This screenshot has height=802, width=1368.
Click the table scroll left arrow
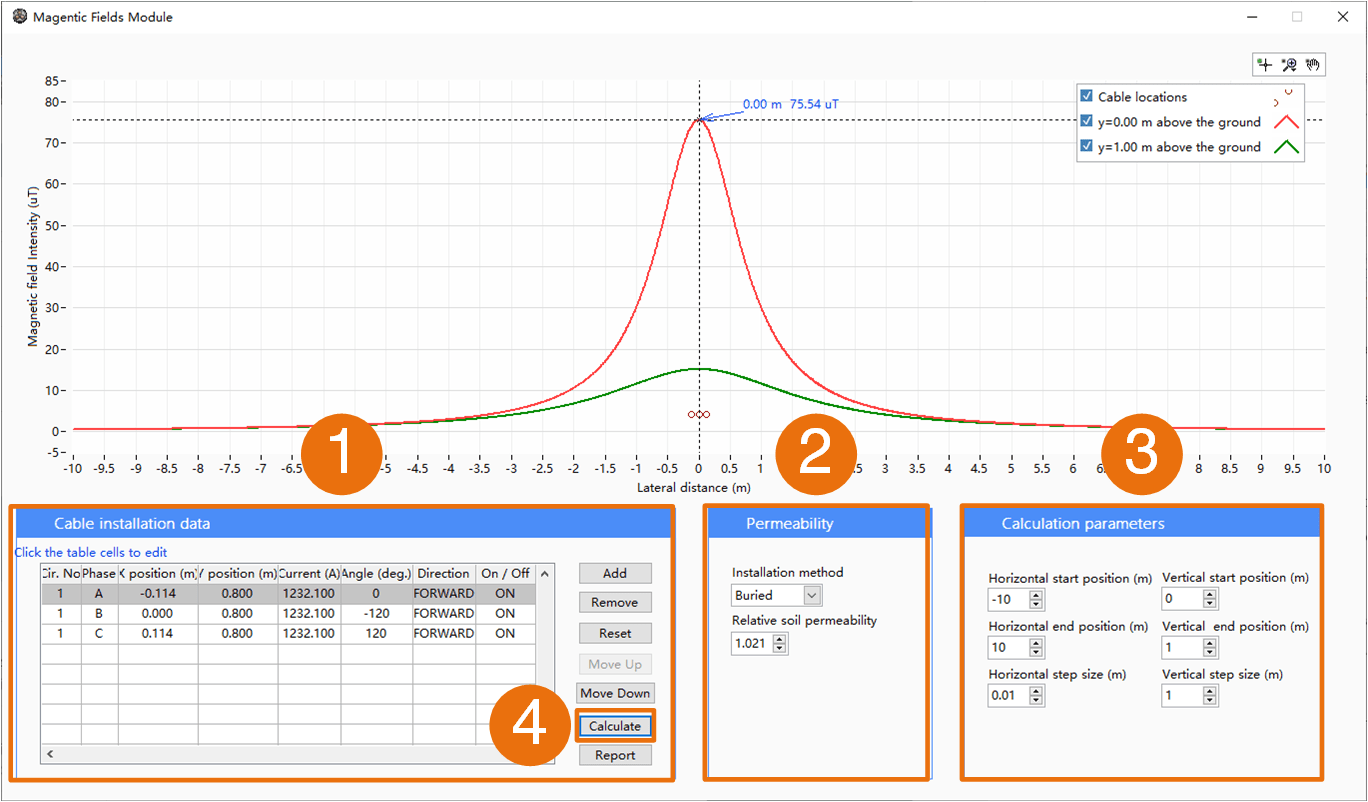coord(49,754)
